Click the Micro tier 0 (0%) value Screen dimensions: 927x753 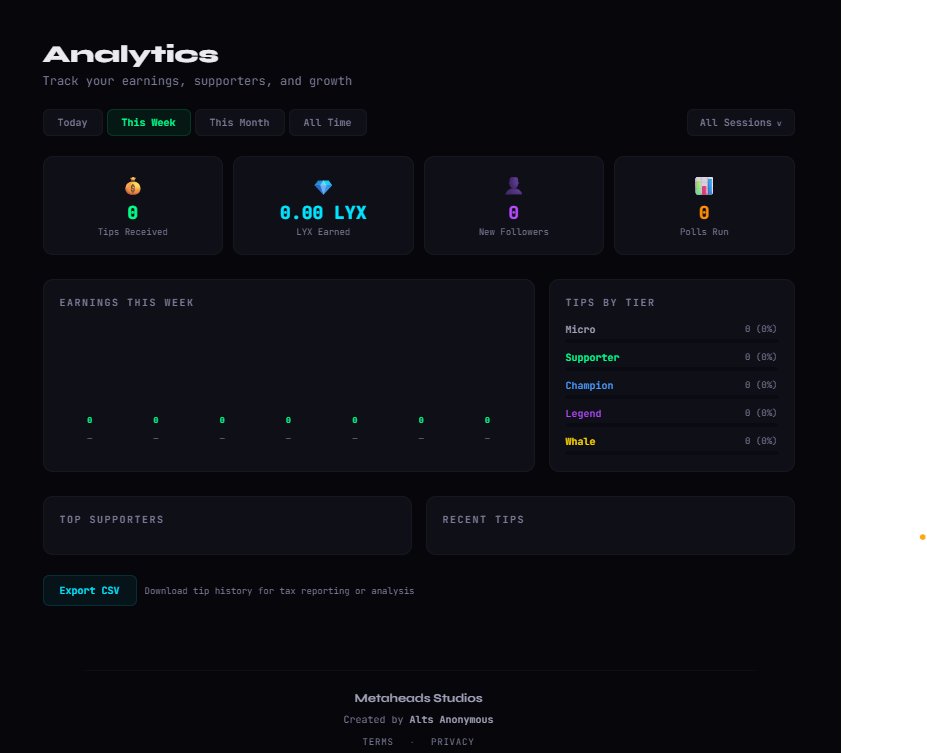[x=760, y=329]
